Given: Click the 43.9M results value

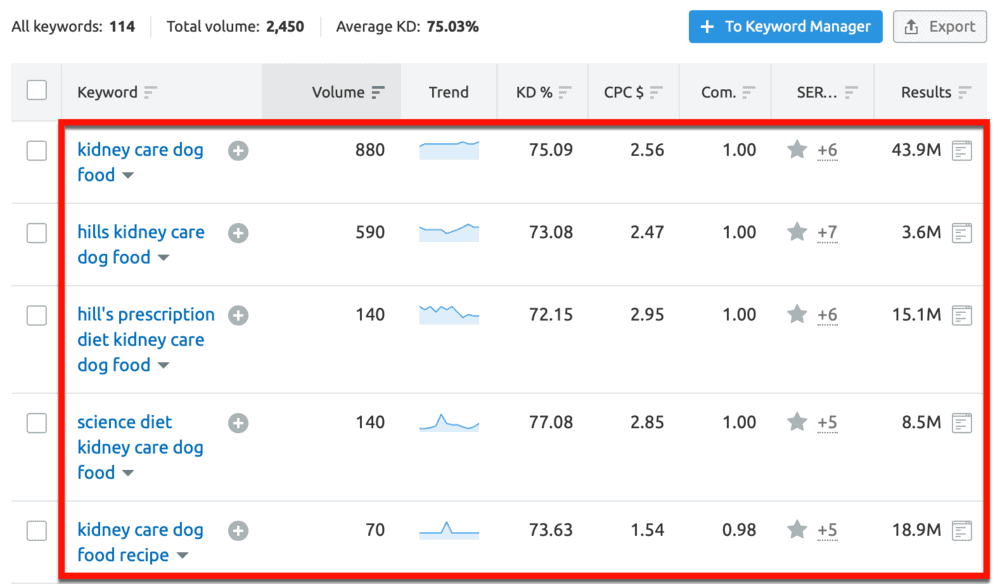Looking at the screenshot, I should tap(916, 150).
